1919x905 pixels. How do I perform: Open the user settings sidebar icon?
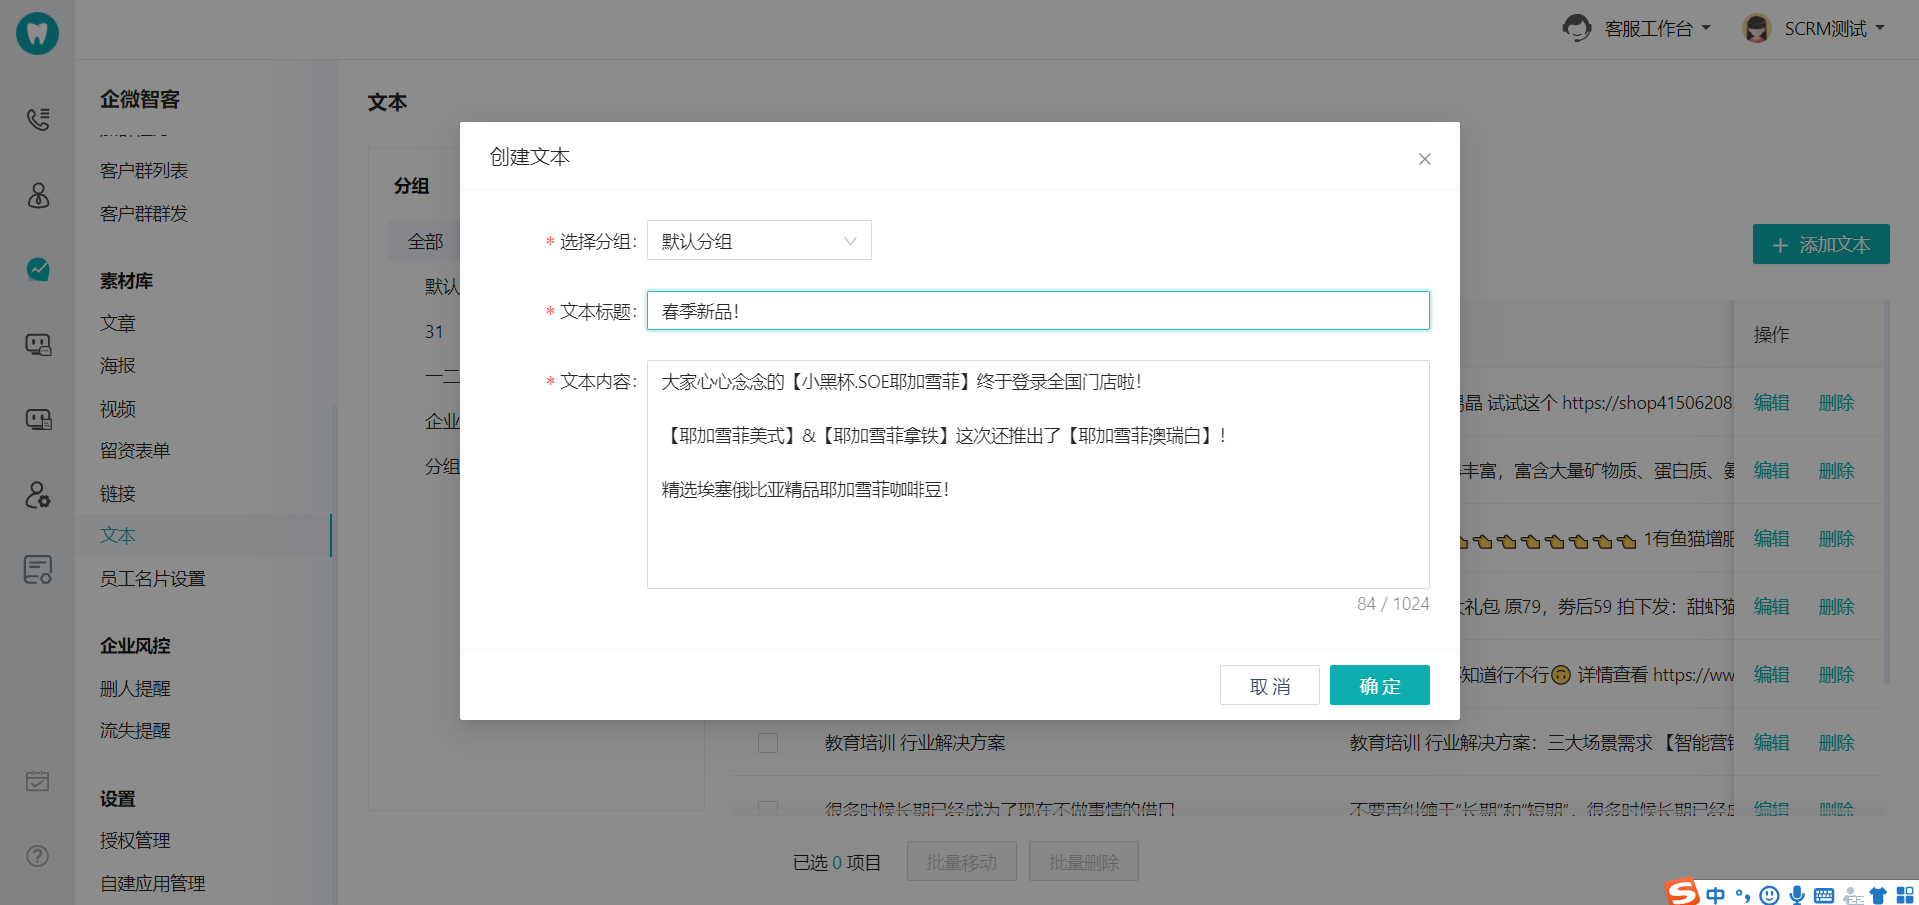(38, 494)
